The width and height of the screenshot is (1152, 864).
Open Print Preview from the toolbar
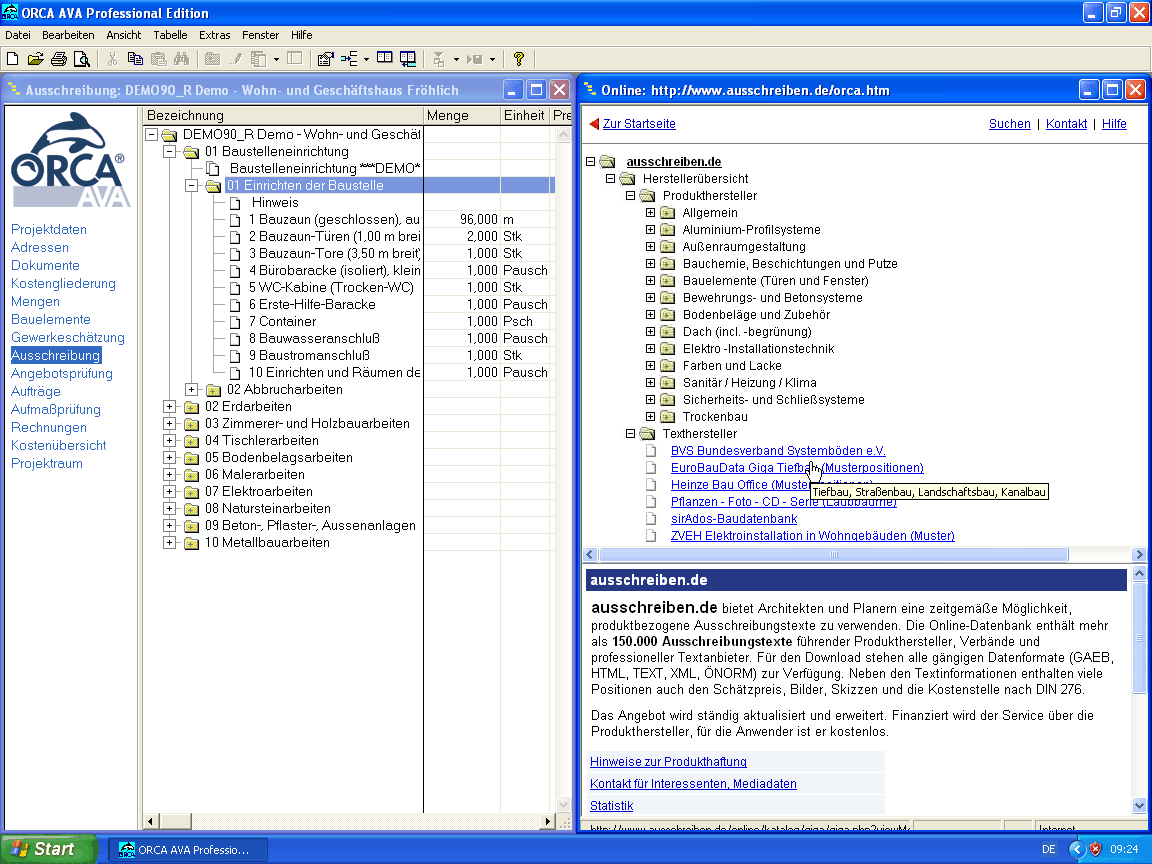(81, 59)
